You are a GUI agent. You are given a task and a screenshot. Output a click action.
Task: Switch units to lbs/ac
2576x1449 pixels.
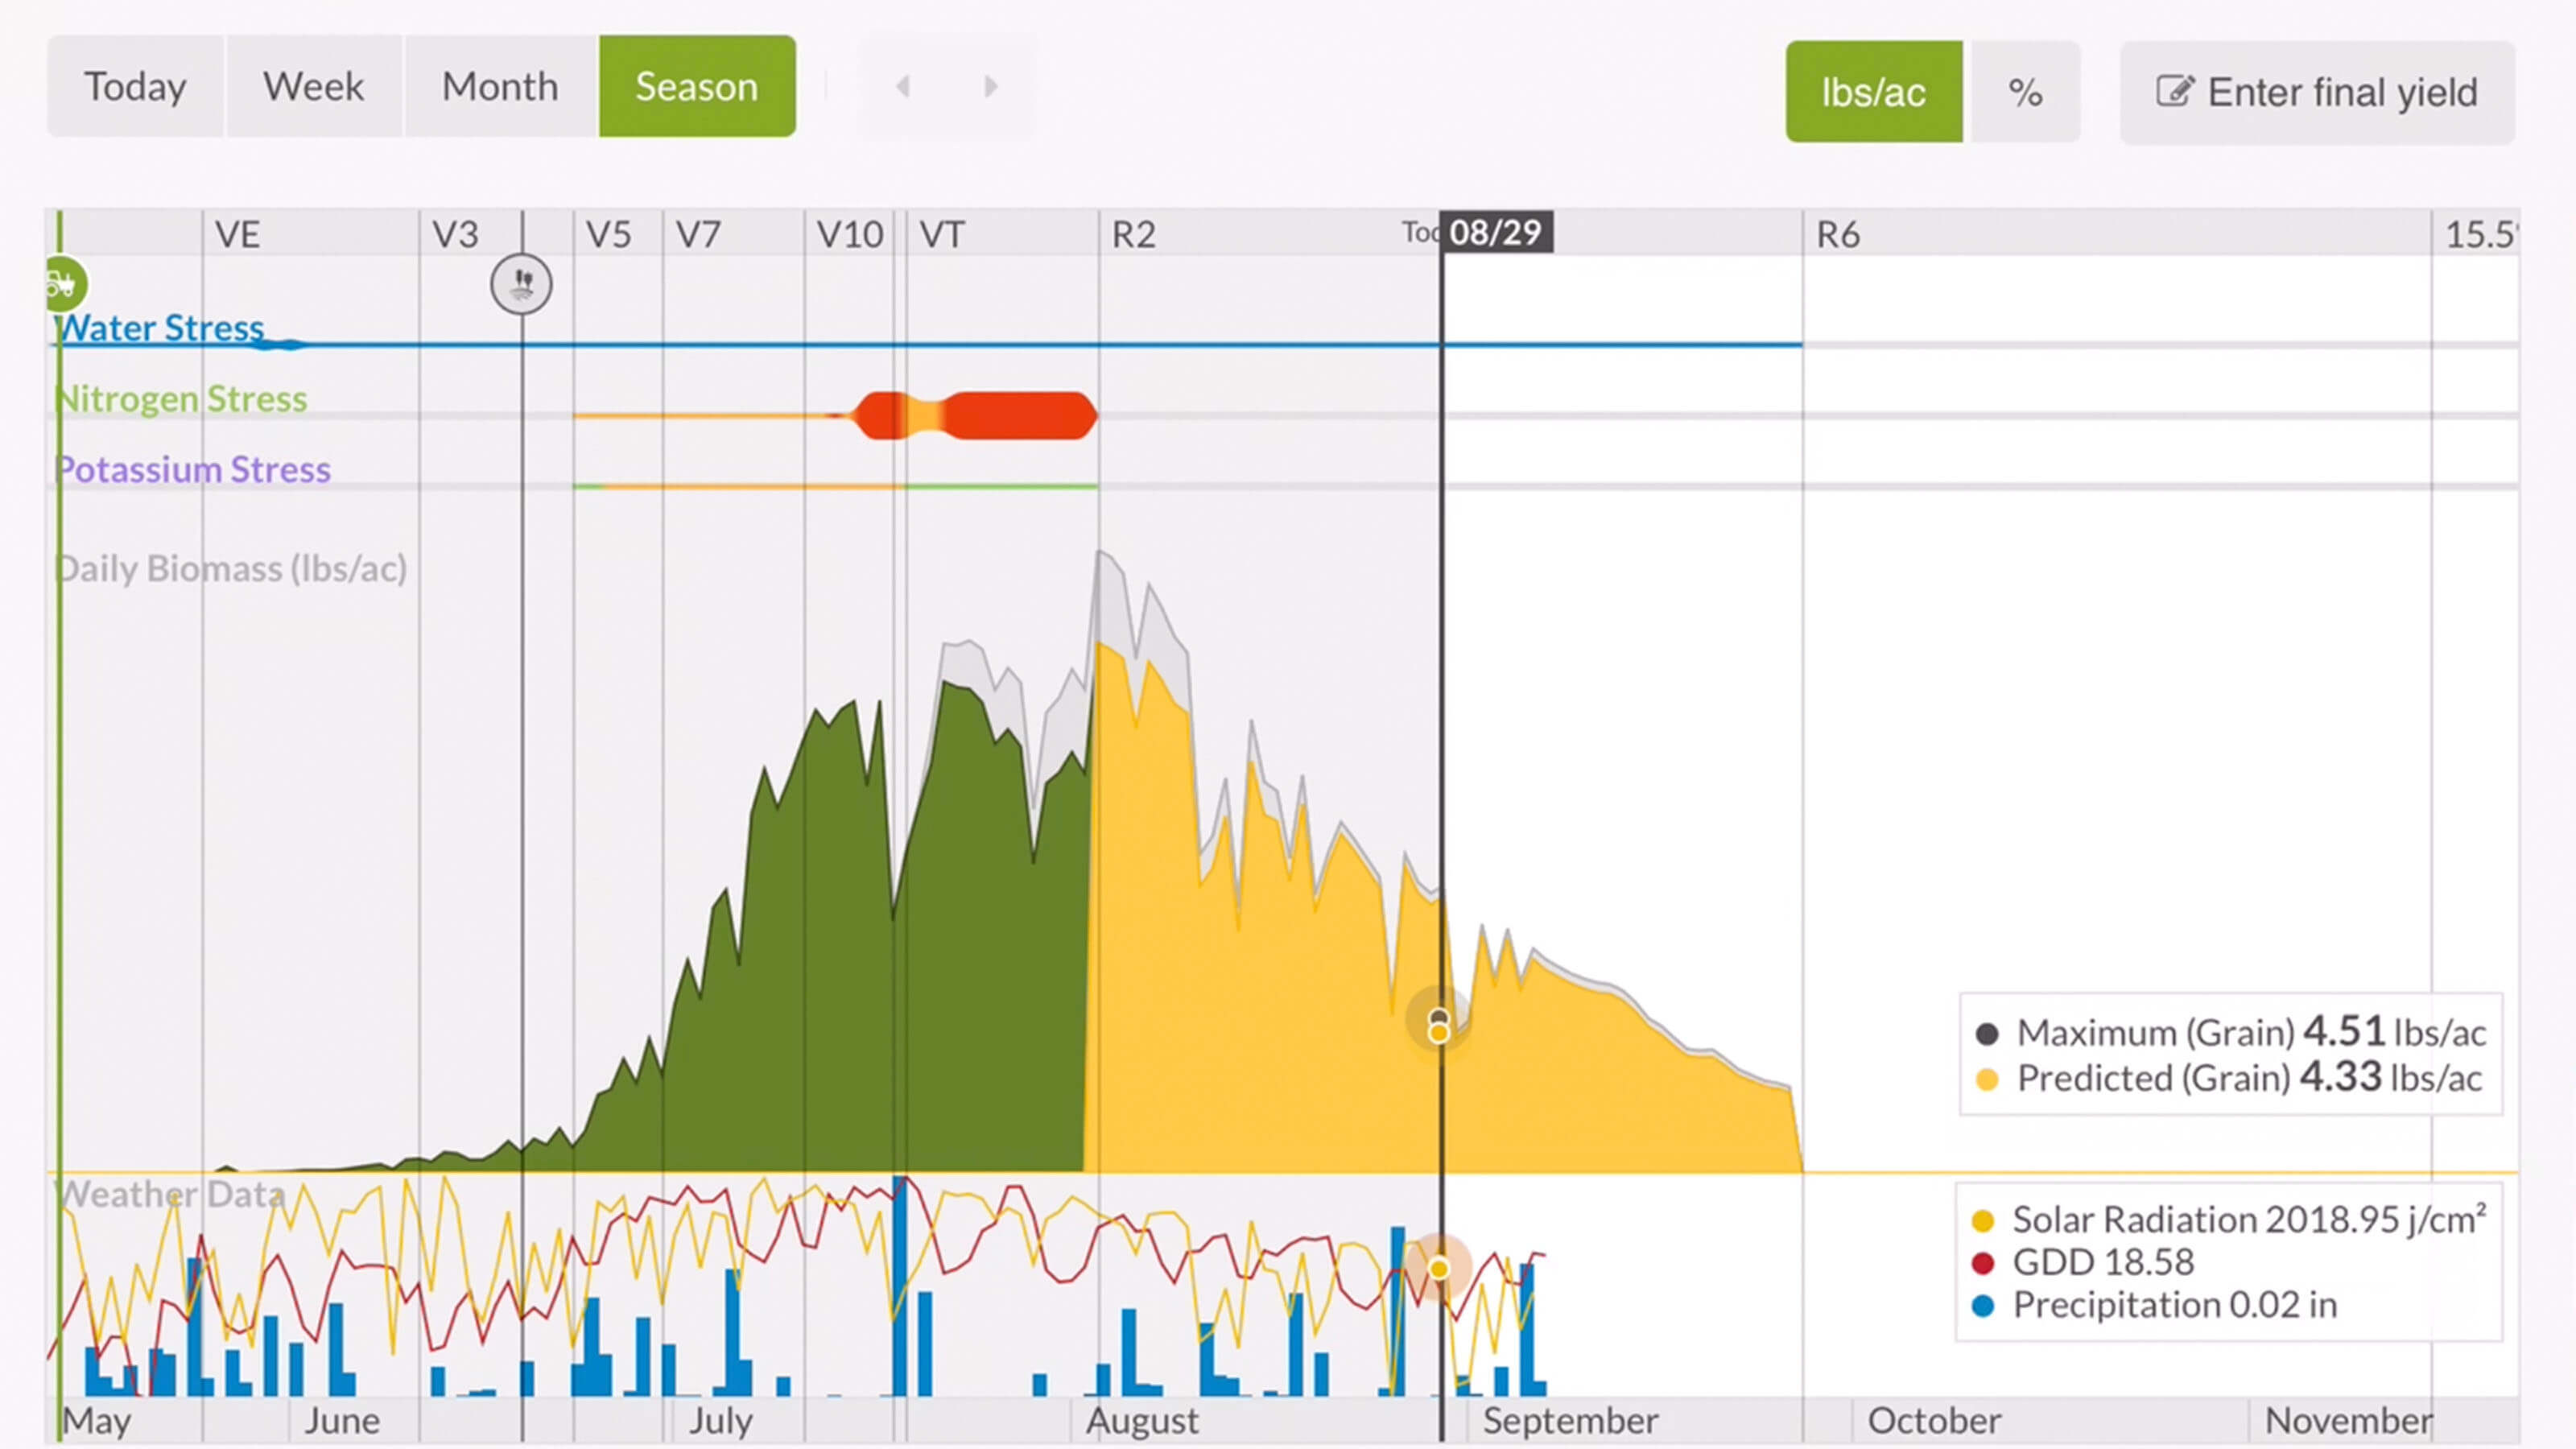(1873, 92)
